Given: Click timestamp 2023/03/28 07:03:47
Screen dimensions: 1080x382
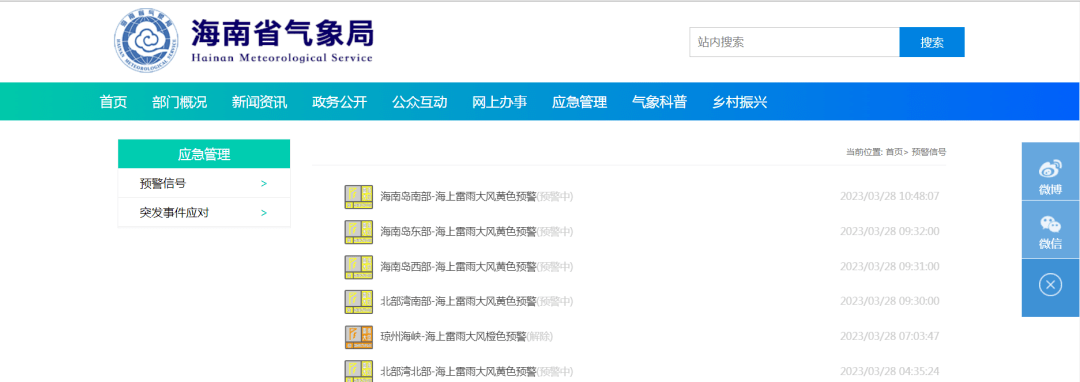Looking at the screenshot, I should point(889,337).
